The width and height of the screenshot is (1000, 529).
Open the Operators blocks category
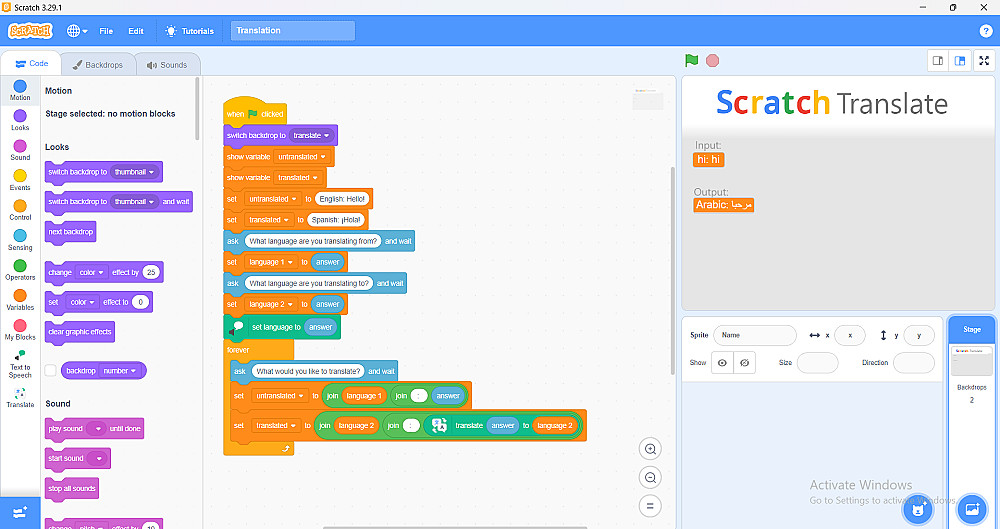[x=20, y=270]
